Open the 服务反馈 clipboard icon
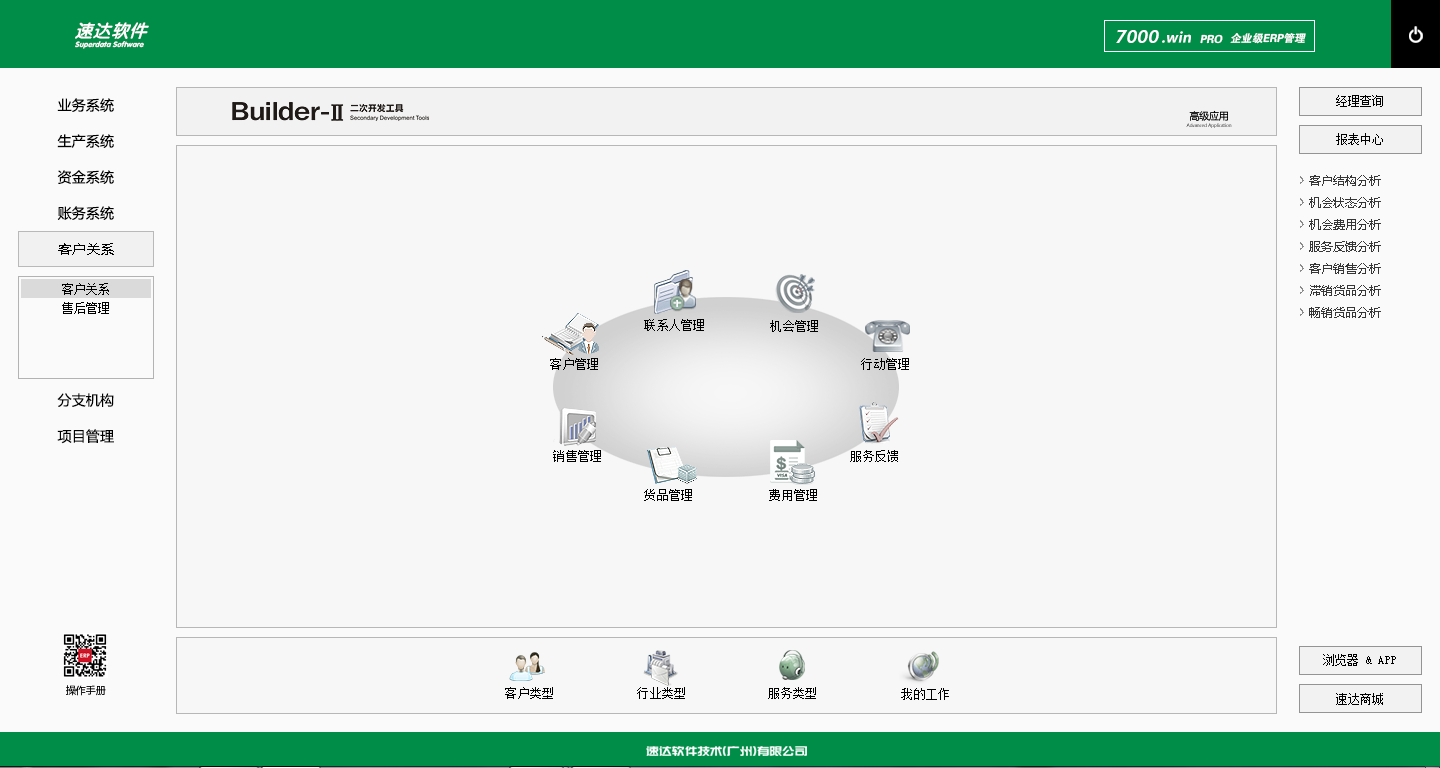Screen dimensions: 1440x768 tap(876, 424)
